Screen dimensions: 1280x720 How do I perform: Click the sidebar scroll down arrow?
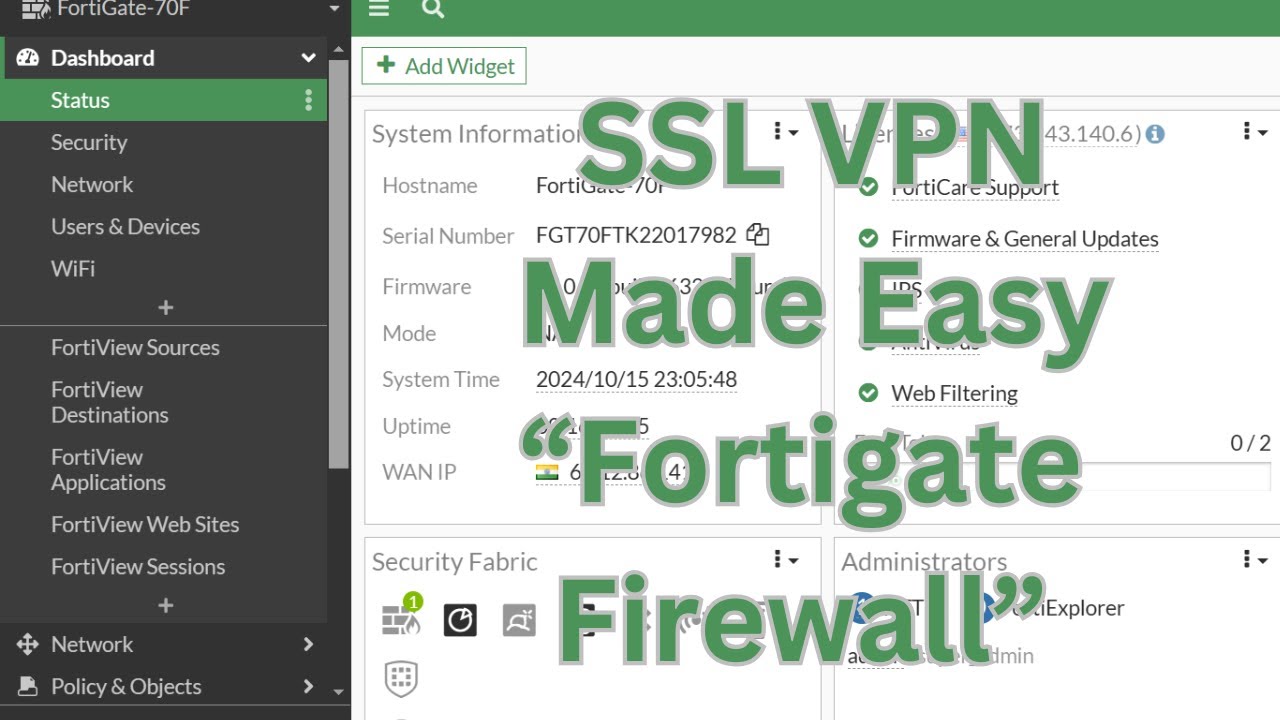339,691
